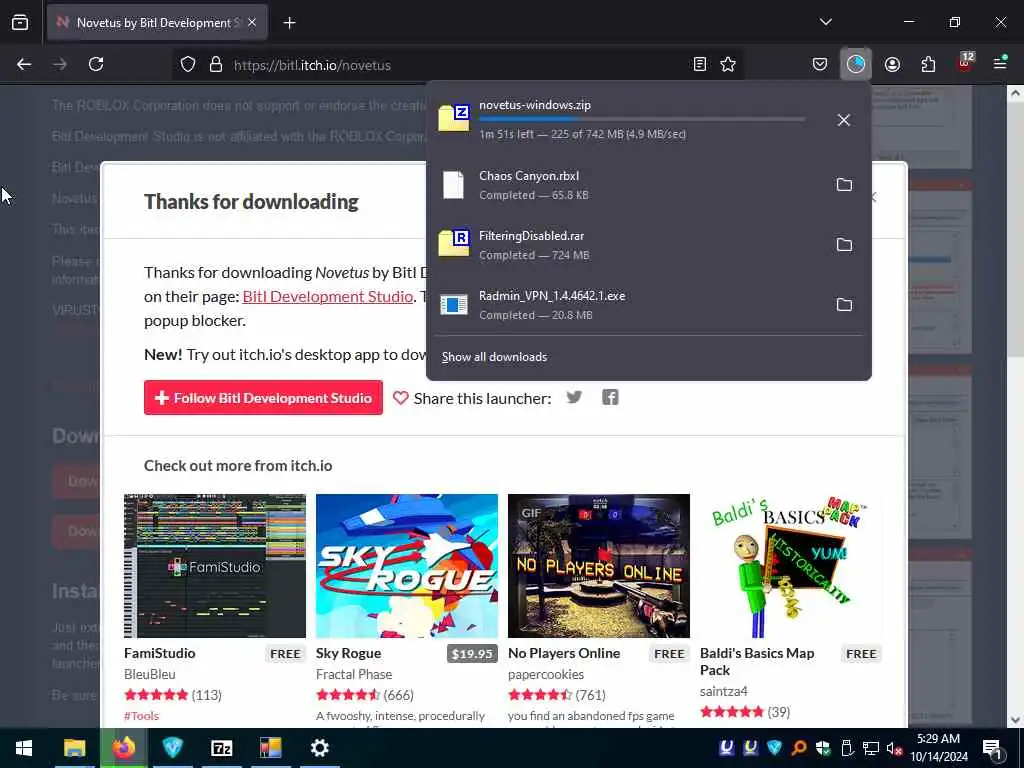View site security padlock info

[x=216, y=65]
